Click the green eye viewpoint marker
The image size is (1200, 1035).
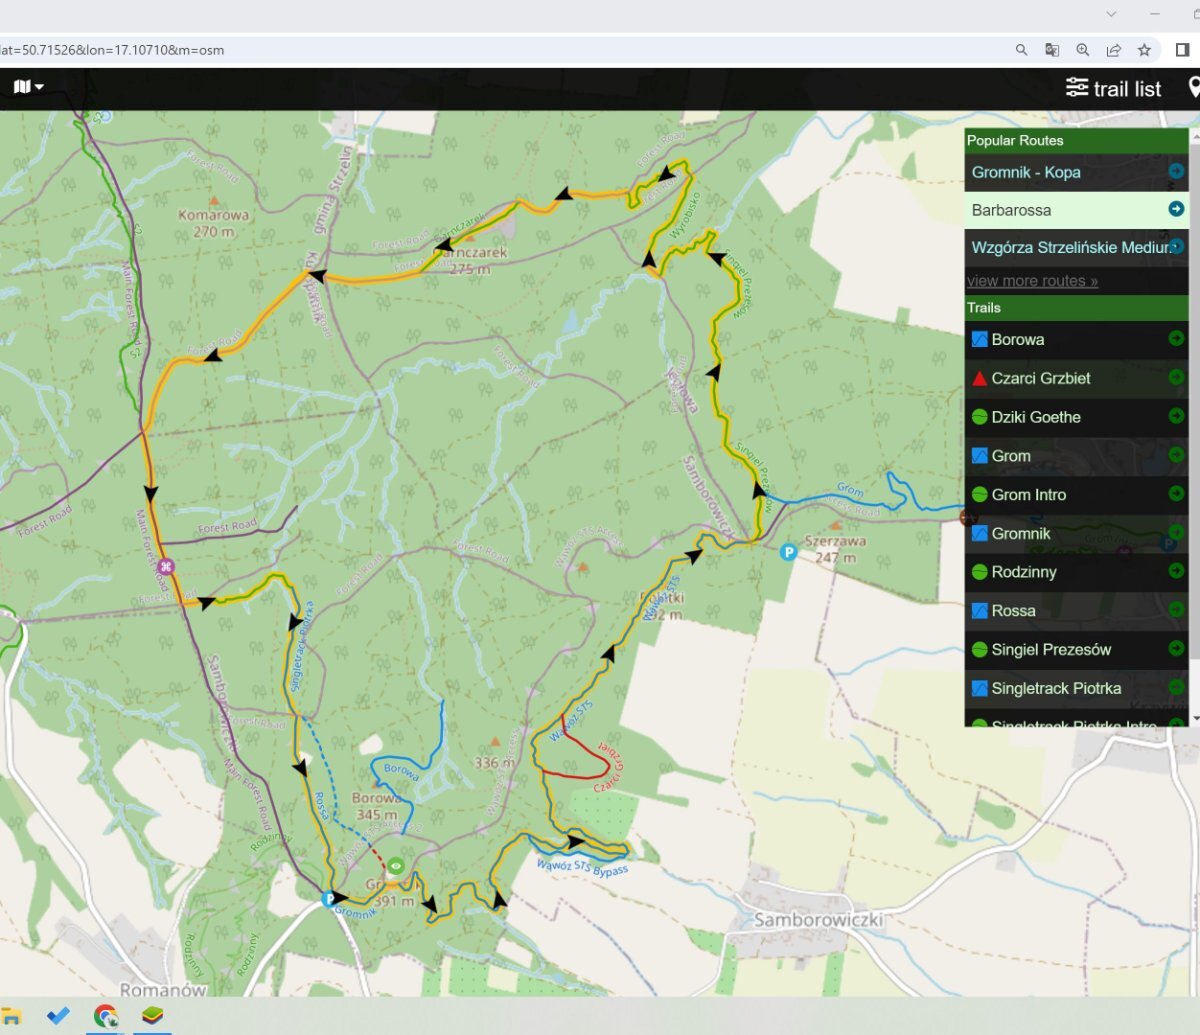(x=396, y=866)
